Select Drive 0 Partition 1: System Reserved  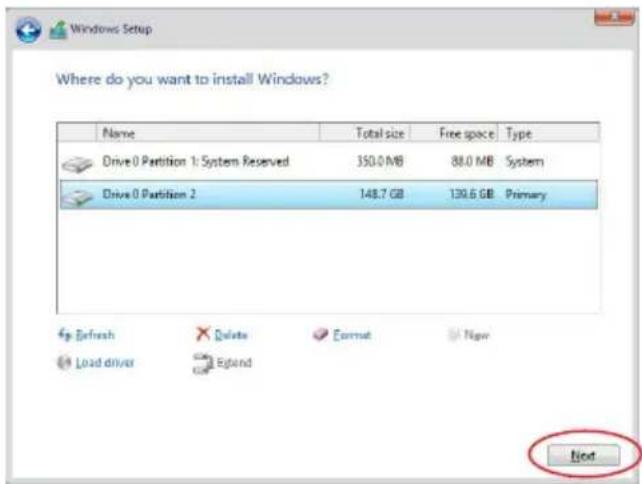coord(329,162)
